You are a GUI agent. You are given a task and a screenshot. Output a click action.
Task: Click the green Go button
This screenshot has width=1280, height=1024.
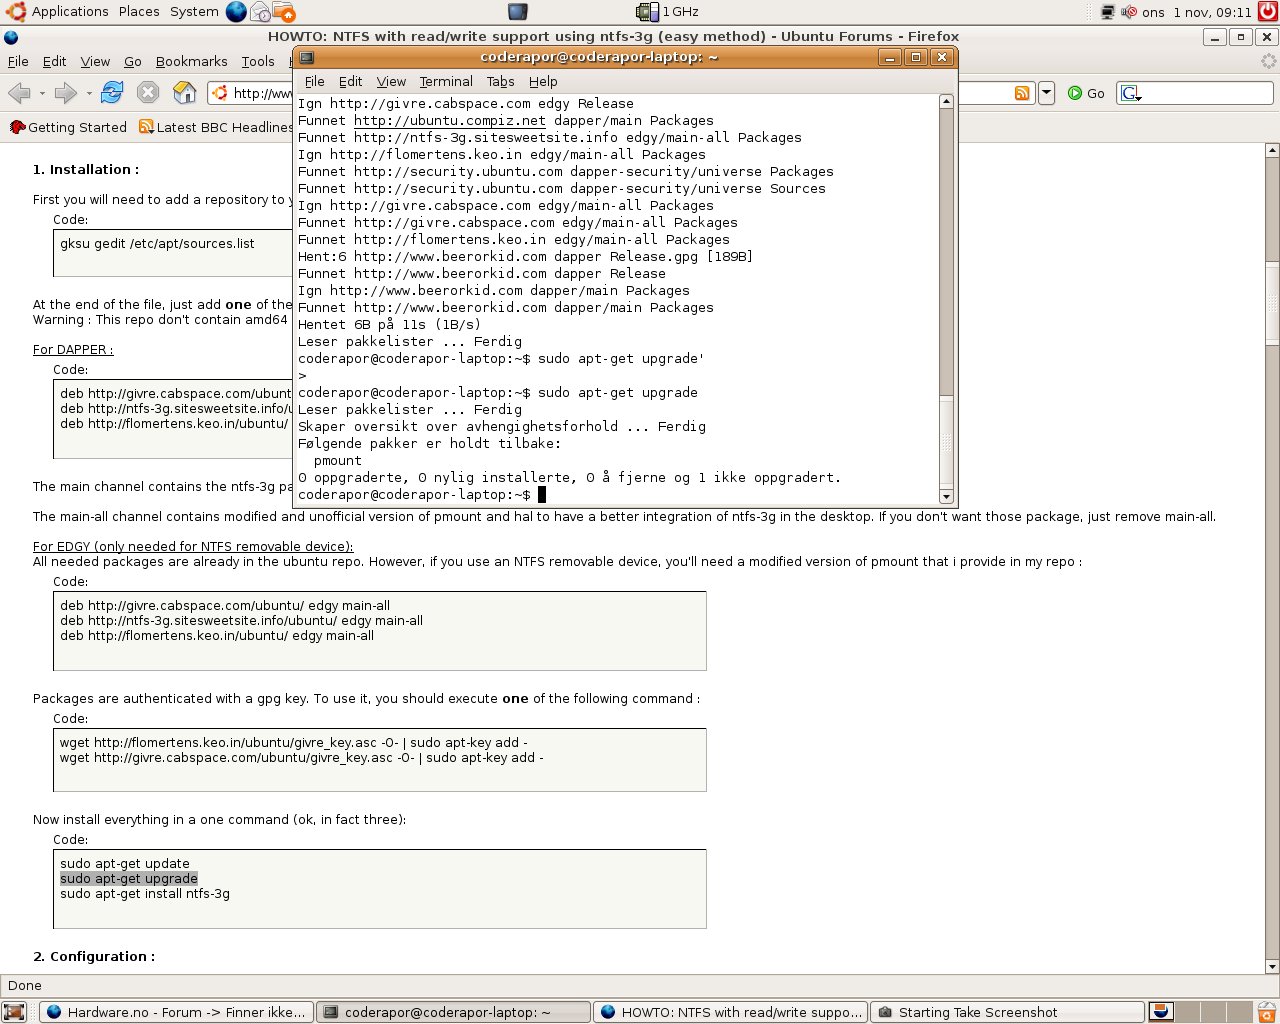coord(1086,93)
